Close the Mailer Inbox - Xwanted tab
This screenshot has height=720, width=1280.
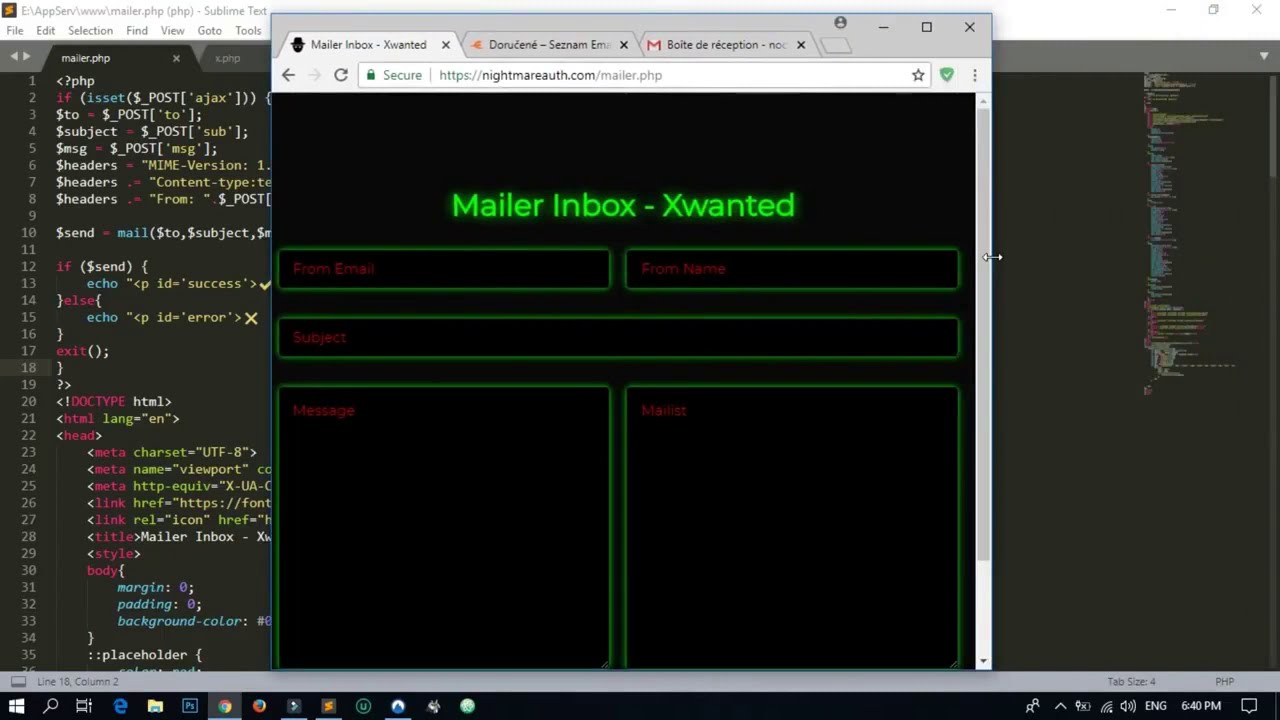coord(446,45)
